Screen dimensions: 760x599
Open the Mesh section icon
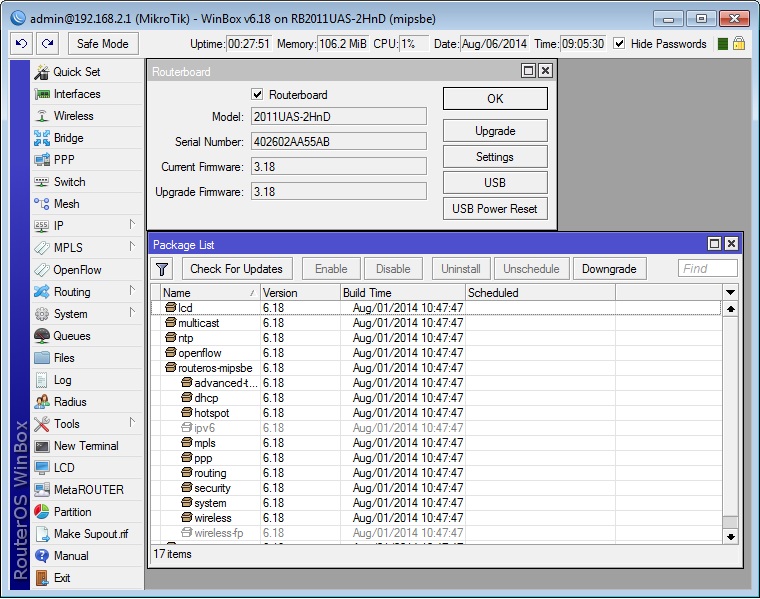42,204
